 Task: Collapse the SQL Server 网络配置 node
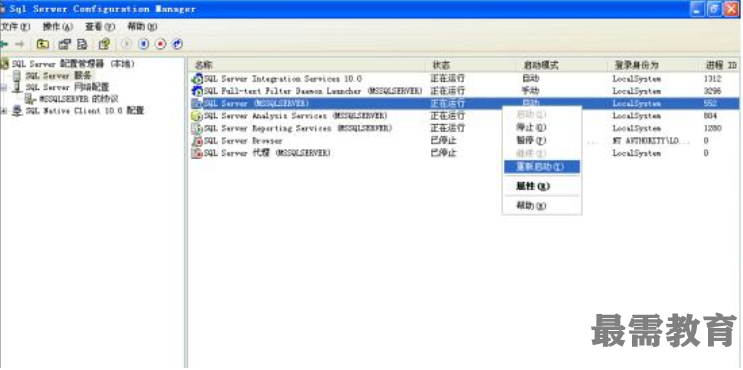pos(4,87)
